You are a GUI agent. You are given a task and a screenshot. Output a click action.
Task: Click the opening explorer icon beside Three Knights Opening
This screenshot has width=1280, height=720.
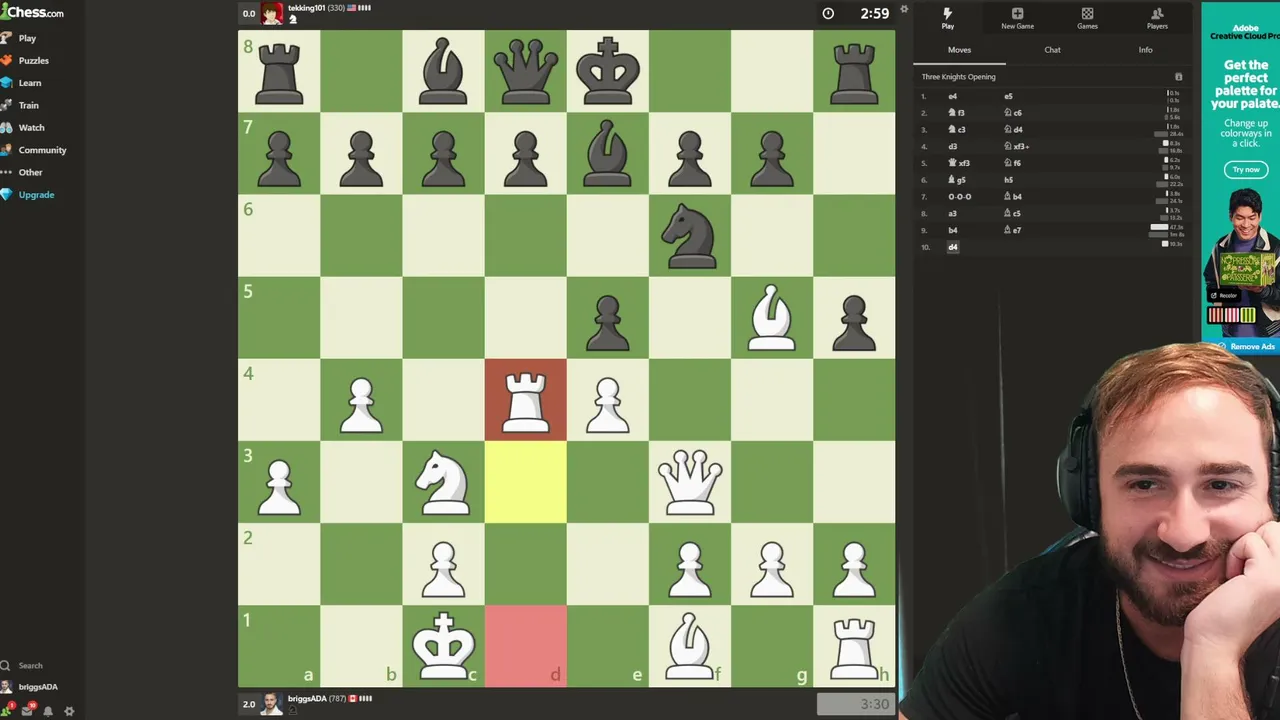coord(1178,77)
